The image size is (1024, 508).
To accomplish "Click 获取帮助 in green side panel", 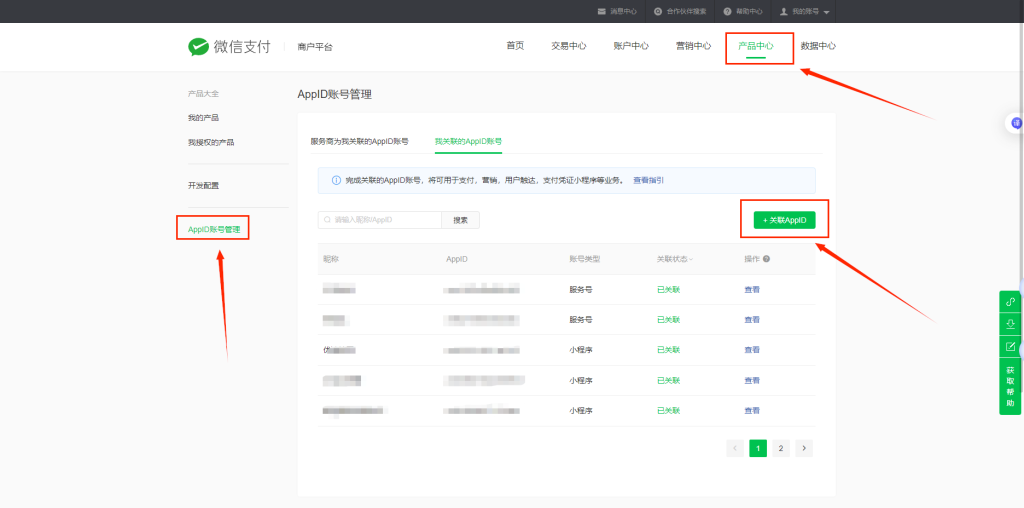I will pyautogui.click(x=1010, y=387).
